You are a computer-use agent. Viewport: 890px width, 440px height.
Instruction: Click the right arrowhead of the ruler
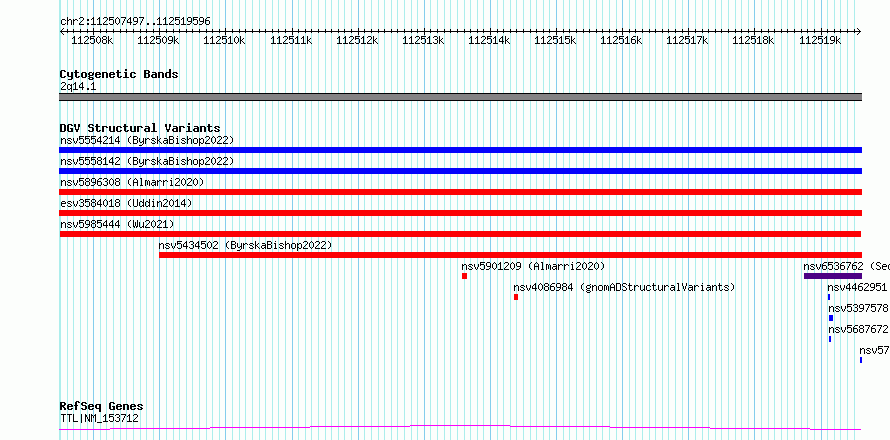coord(859,32)
